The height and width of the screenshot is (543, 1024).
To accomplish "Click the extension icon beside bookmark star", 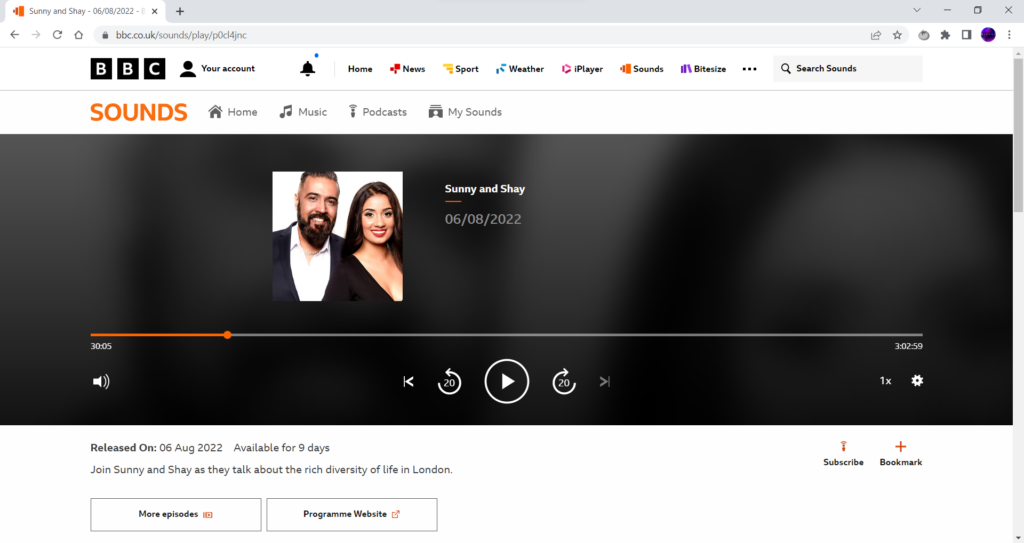I will 923,35.
